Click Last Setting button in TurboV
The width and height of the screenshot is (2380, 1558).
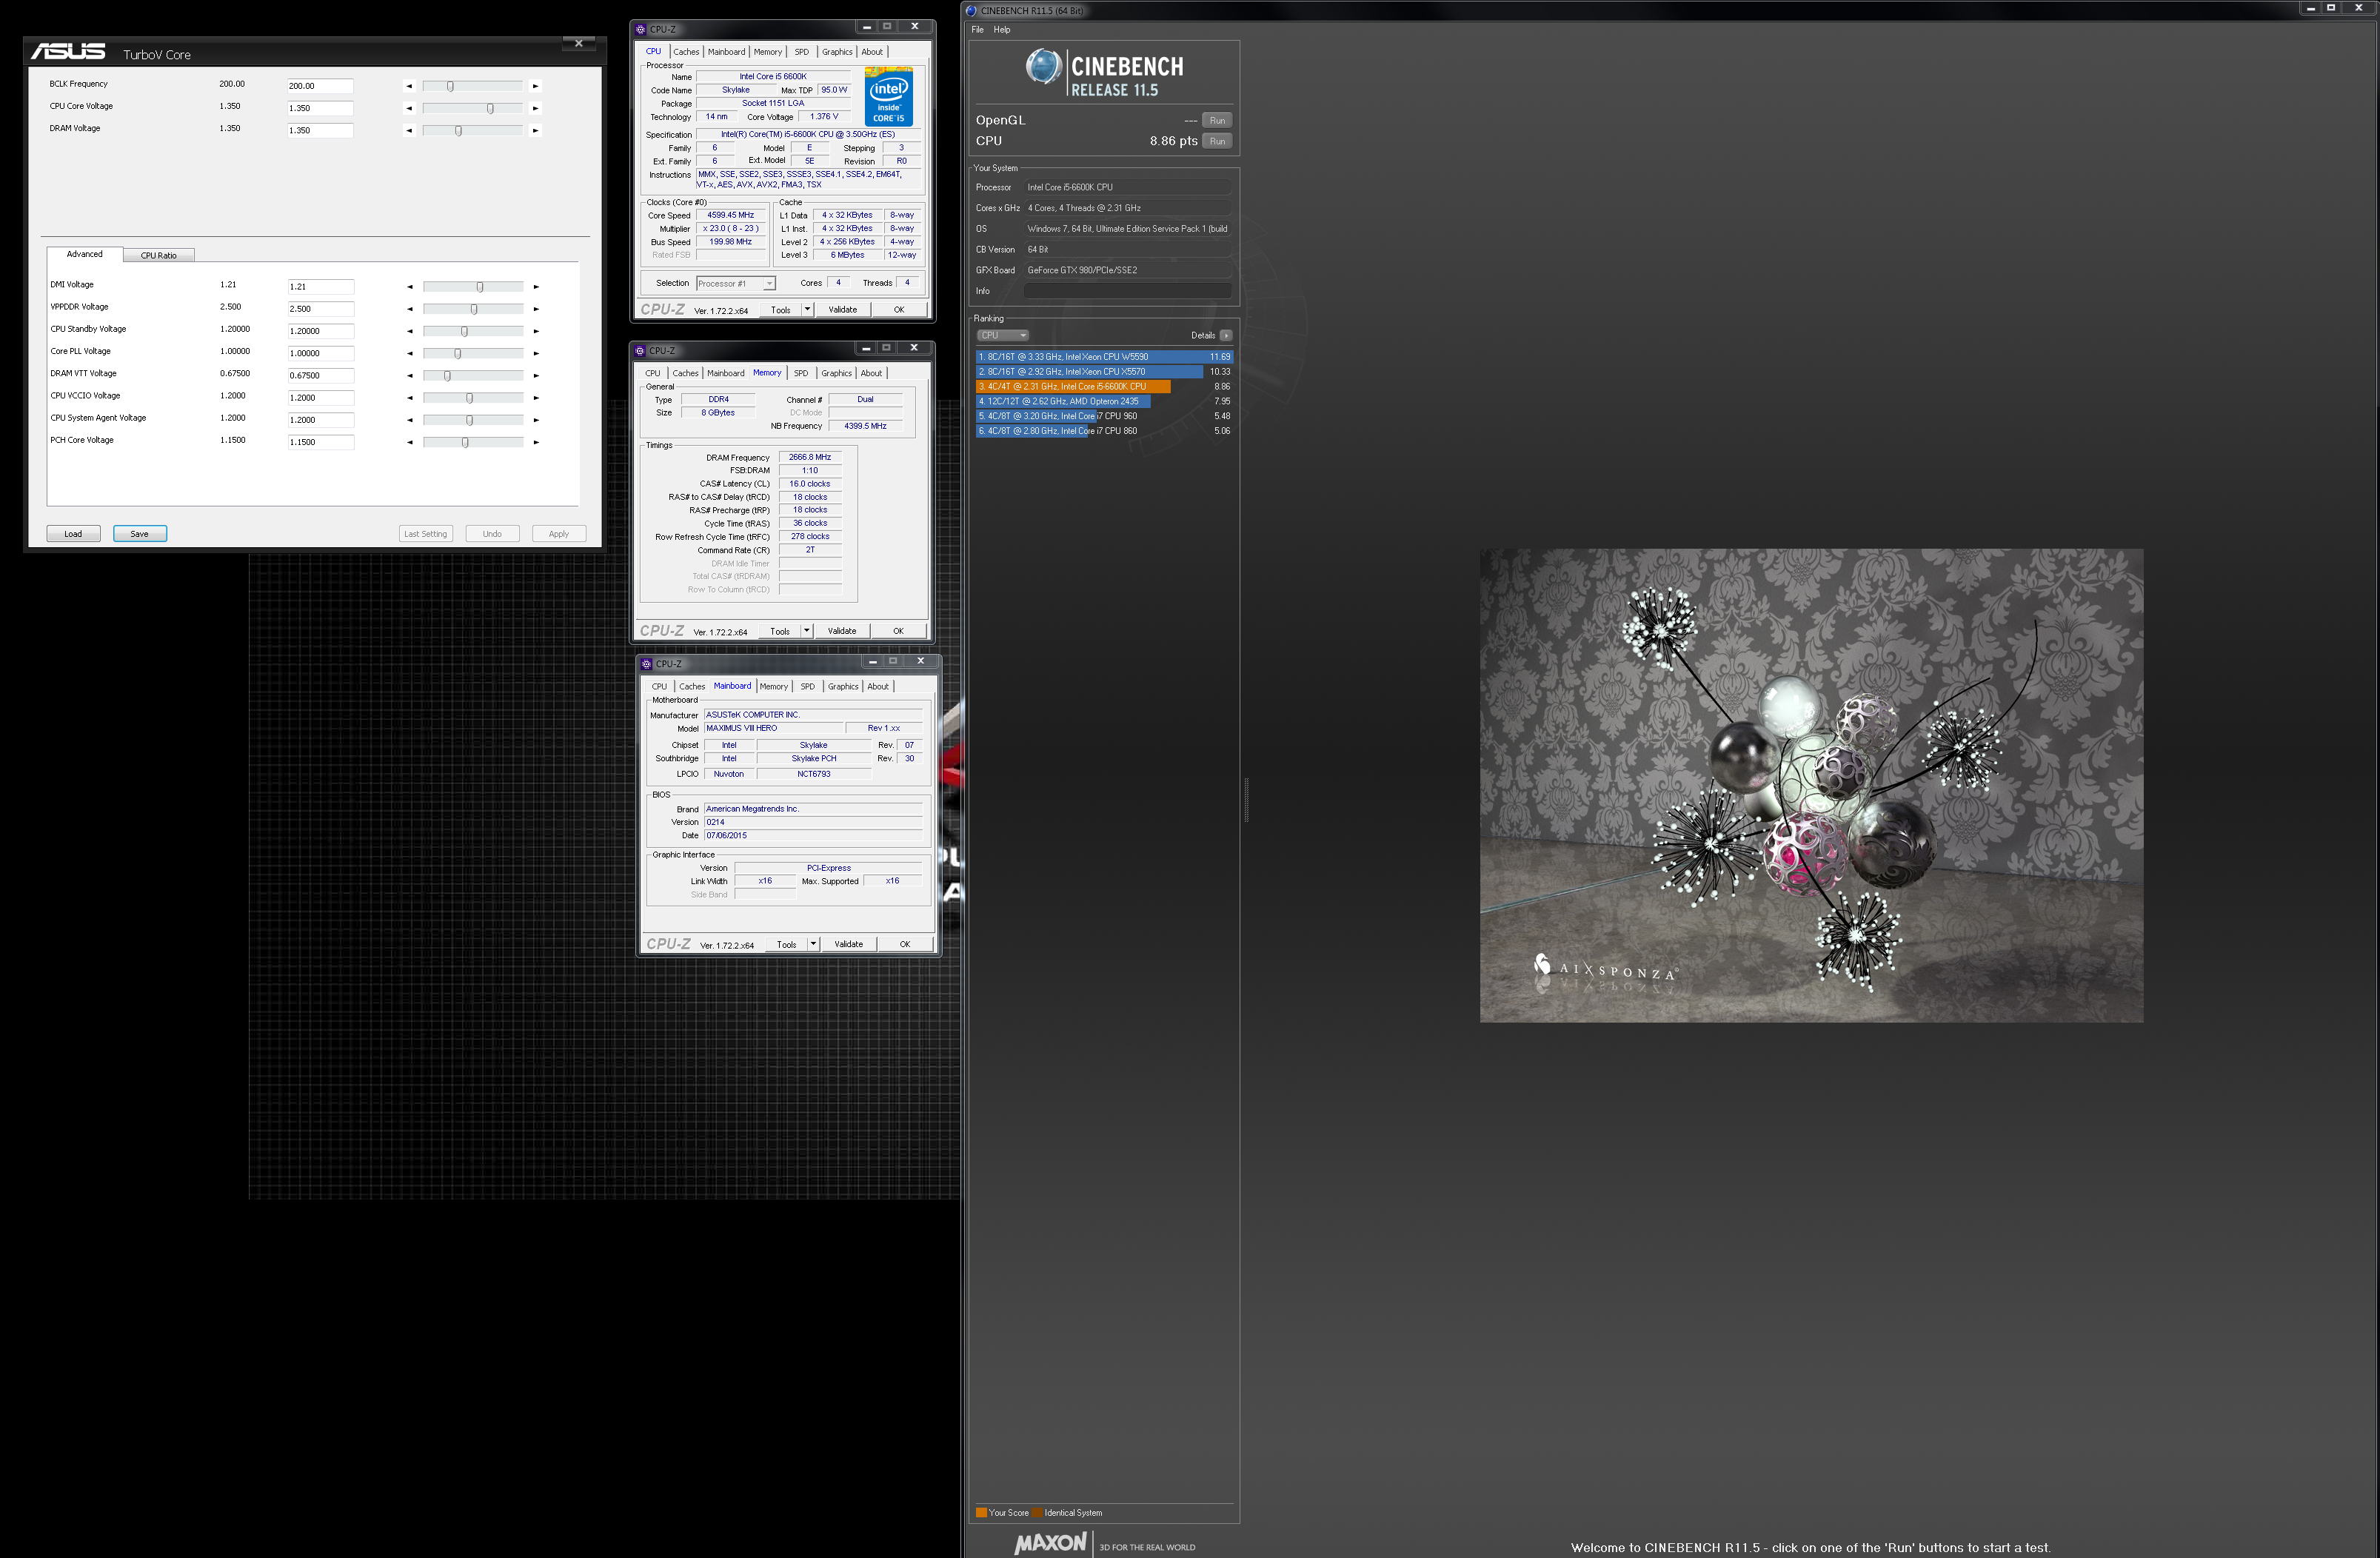pyautogui.click(x=426, y=534)
